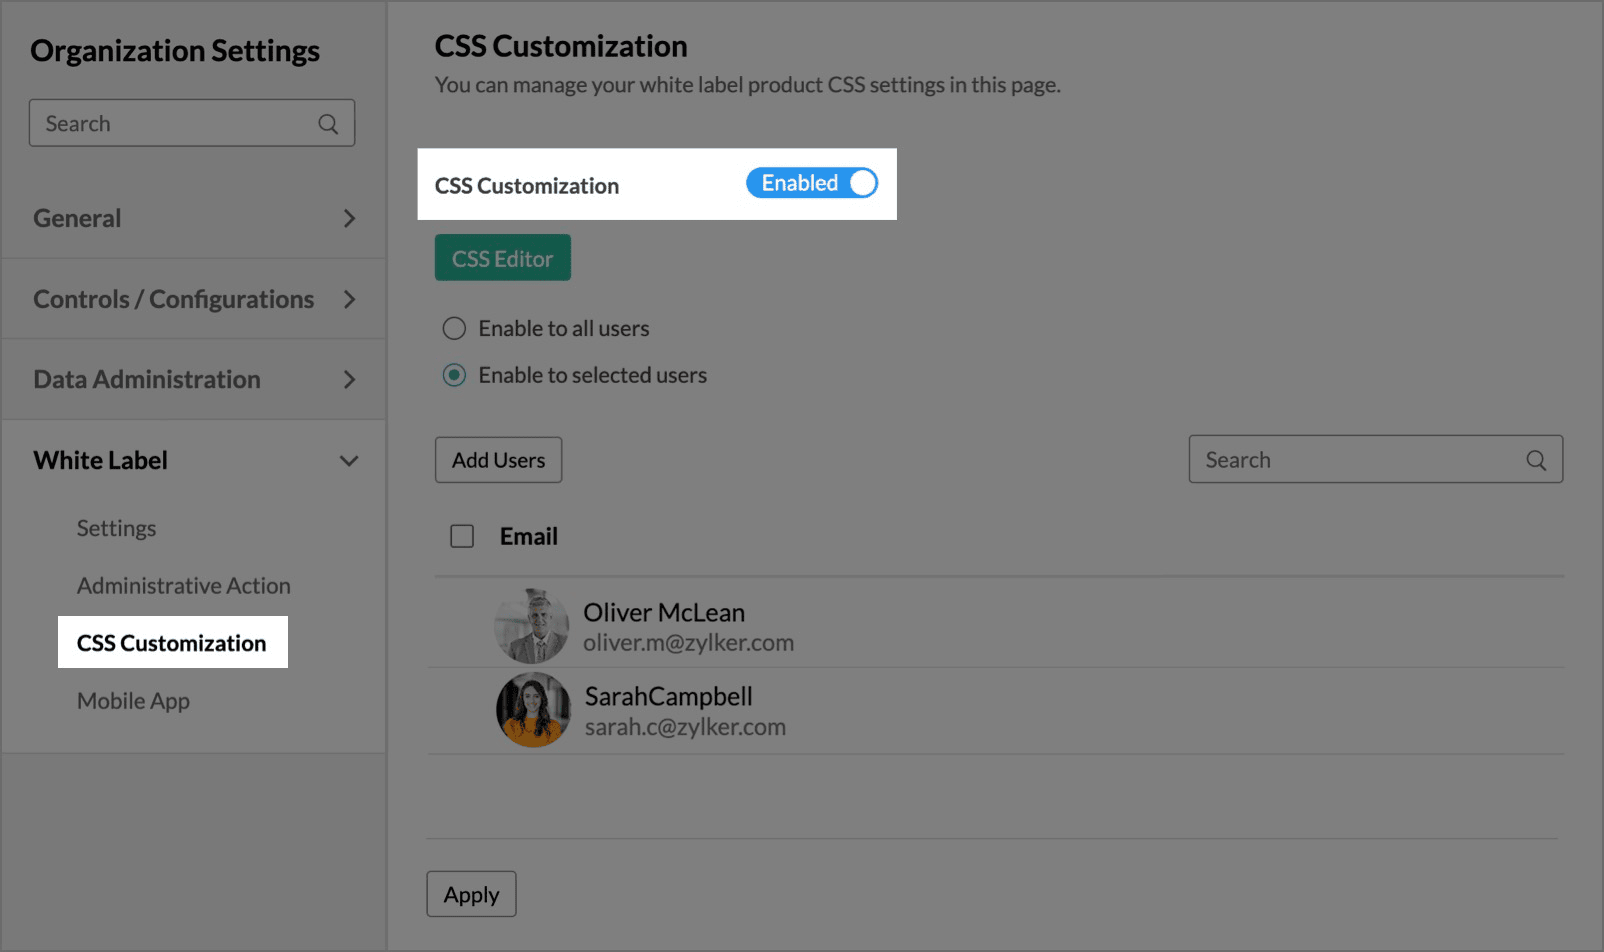Click the user list search magnifier icon
1604x952 pixels.
point(1536,460)
